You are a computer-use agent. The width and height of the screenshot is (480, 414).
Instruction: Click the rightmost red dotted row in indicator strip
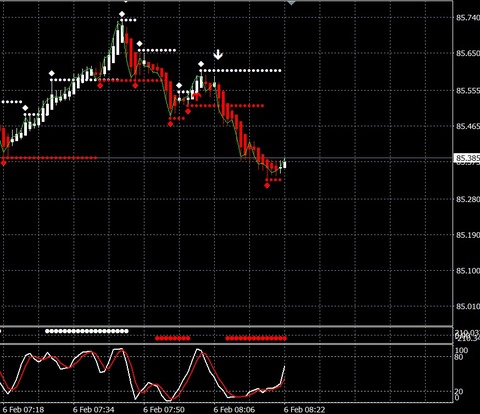click(x=256, y=338)
